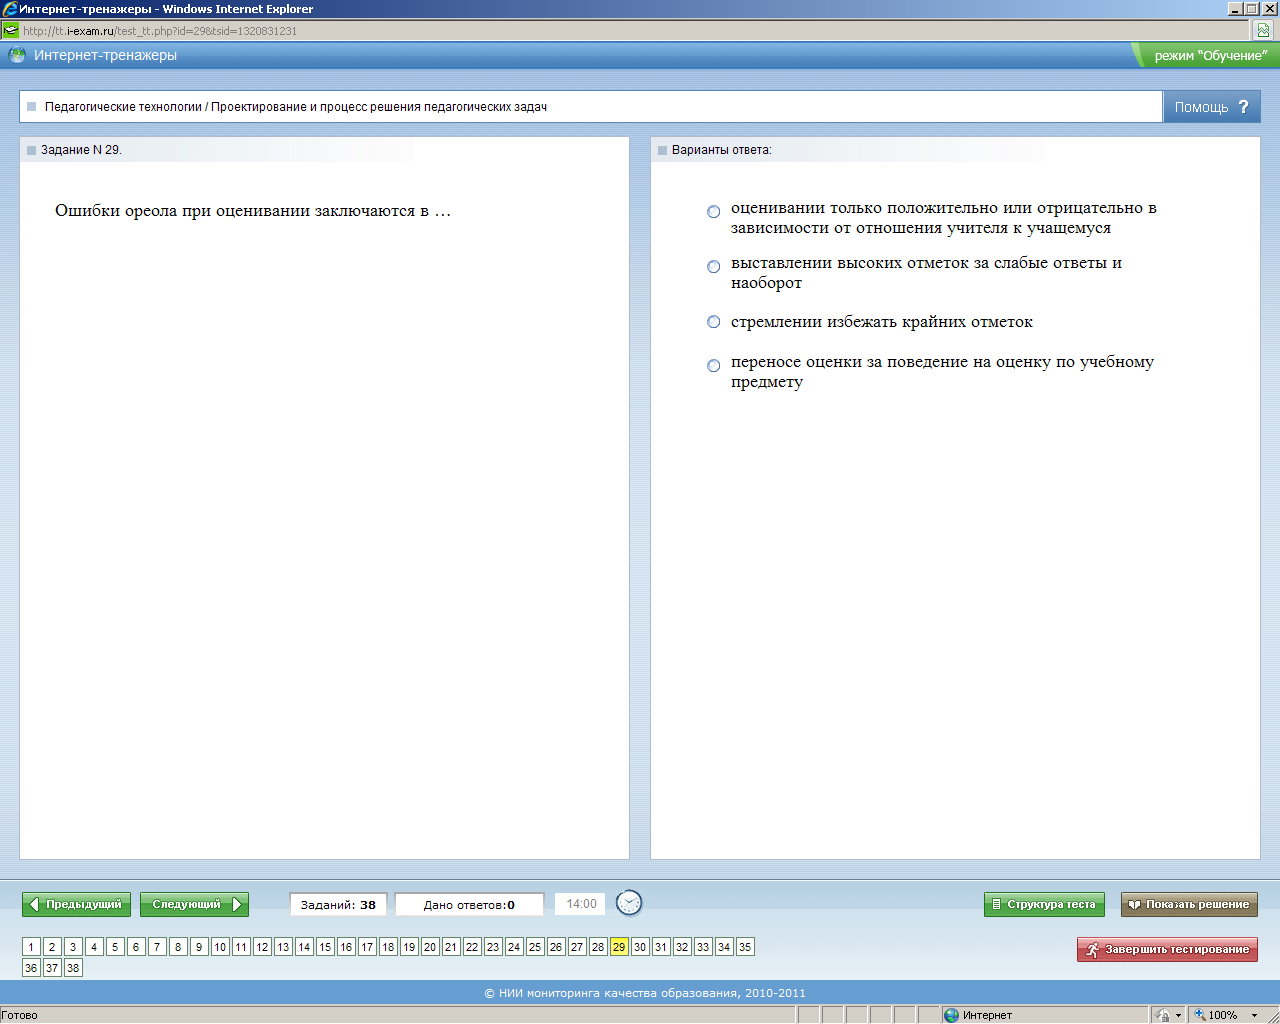
Task: Jump to question 13
Action: [x=283, y=947]
